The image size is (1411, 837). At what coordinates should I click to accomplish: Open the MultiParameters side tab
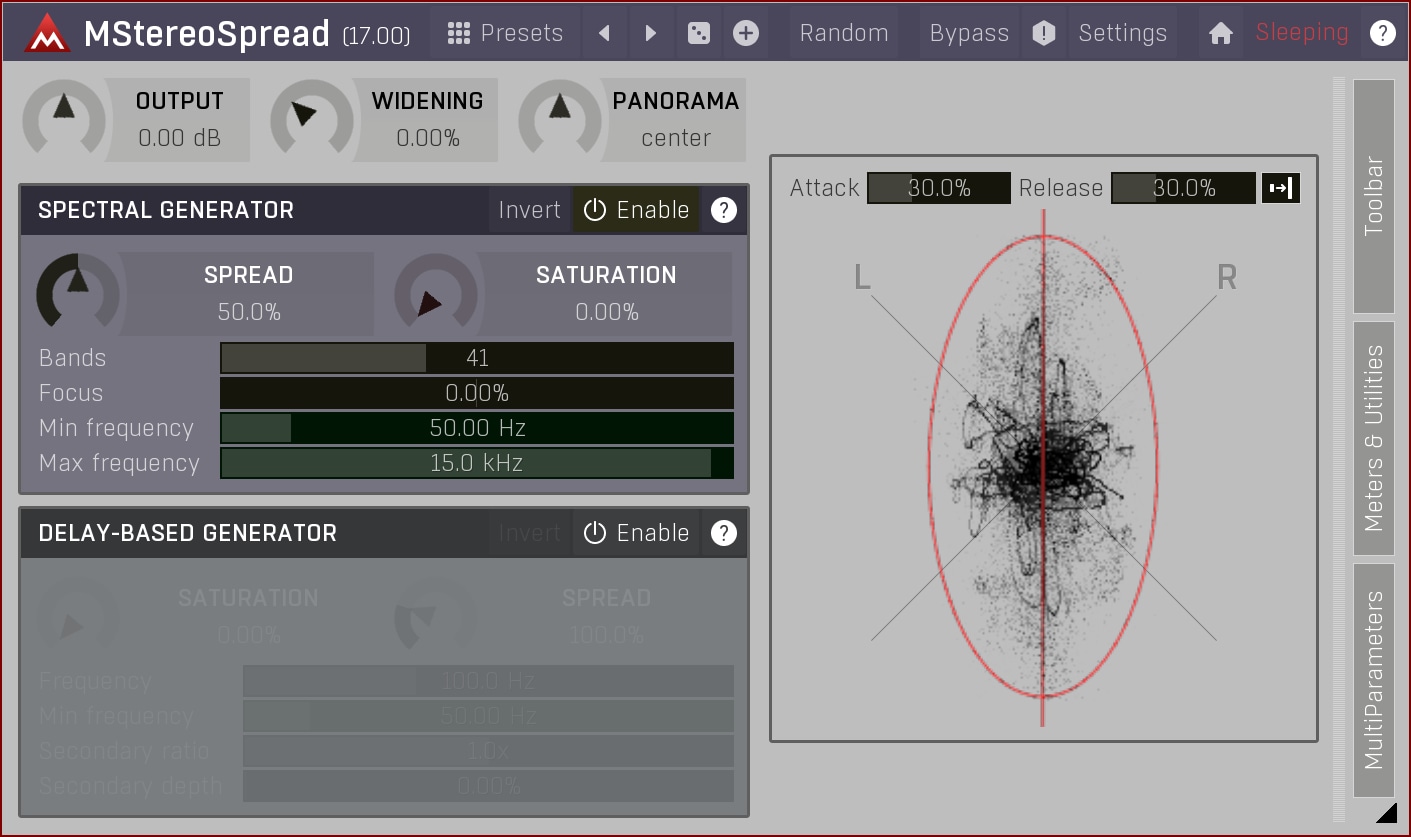point(1373,680)
